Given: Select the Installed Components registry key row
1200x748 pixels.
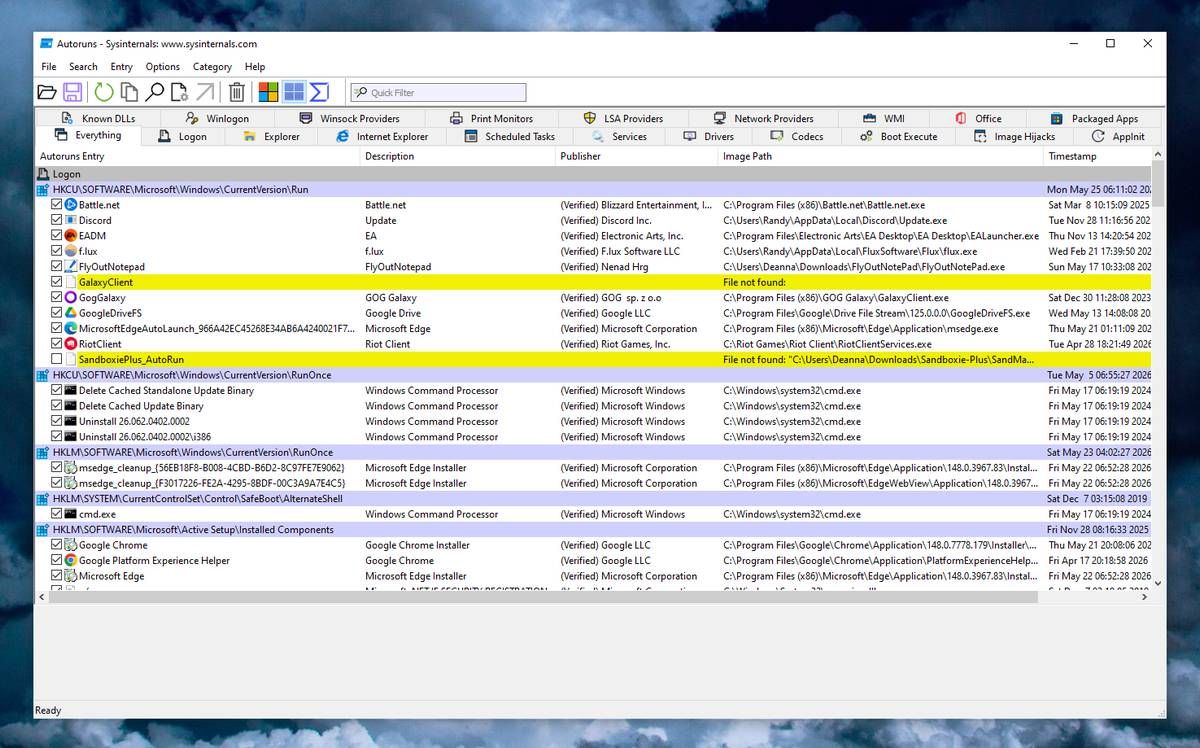Looking at the screenshot, I should [x=593, y=530].
